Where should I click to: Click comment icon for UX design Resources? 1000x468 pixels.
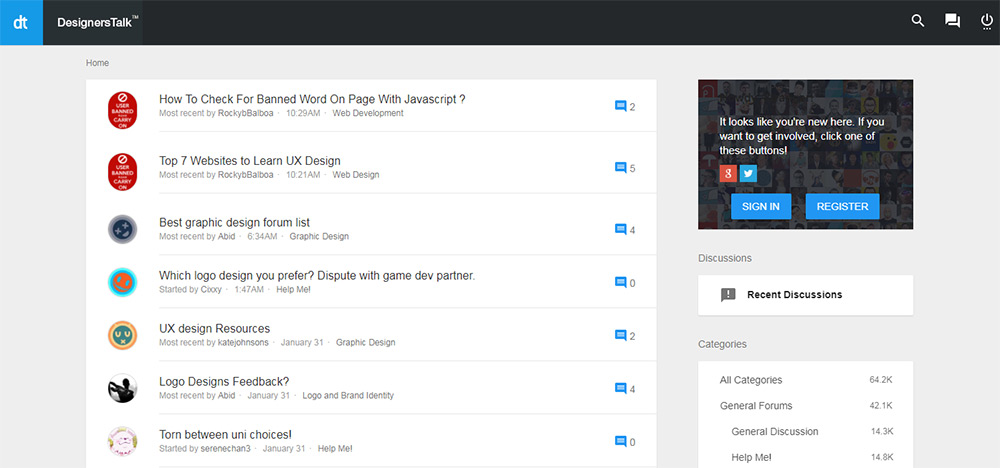pos(621,335)
